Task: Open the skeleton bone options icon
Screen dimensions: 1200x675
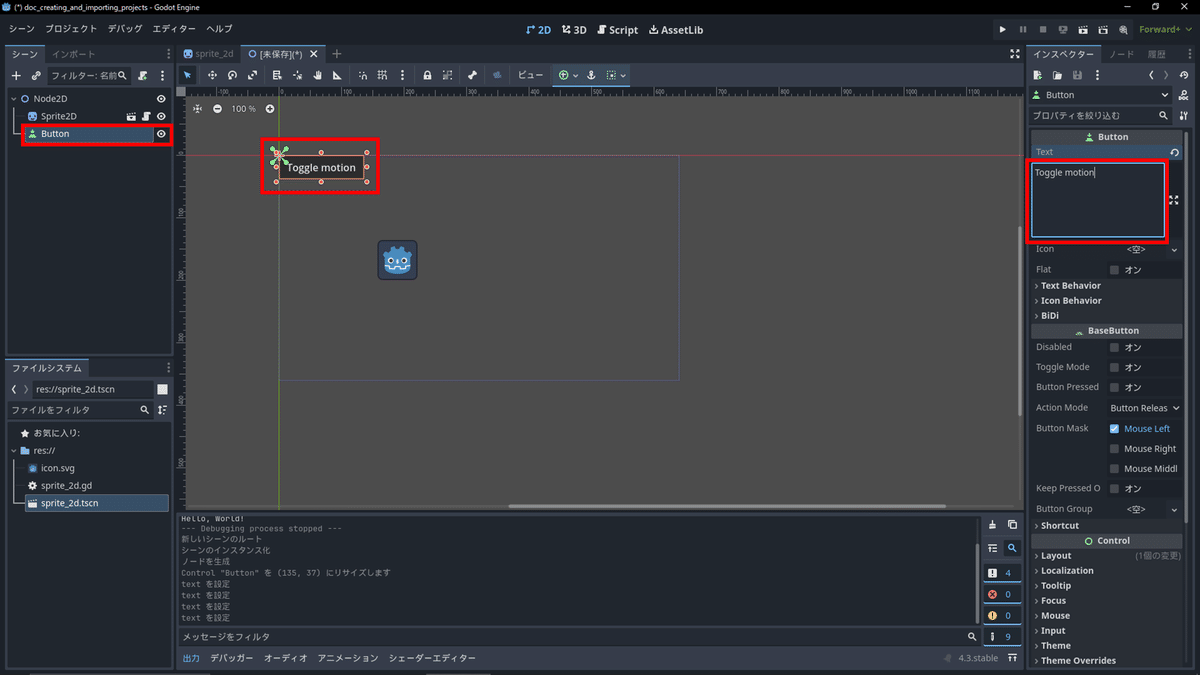Action: (471, 75)
